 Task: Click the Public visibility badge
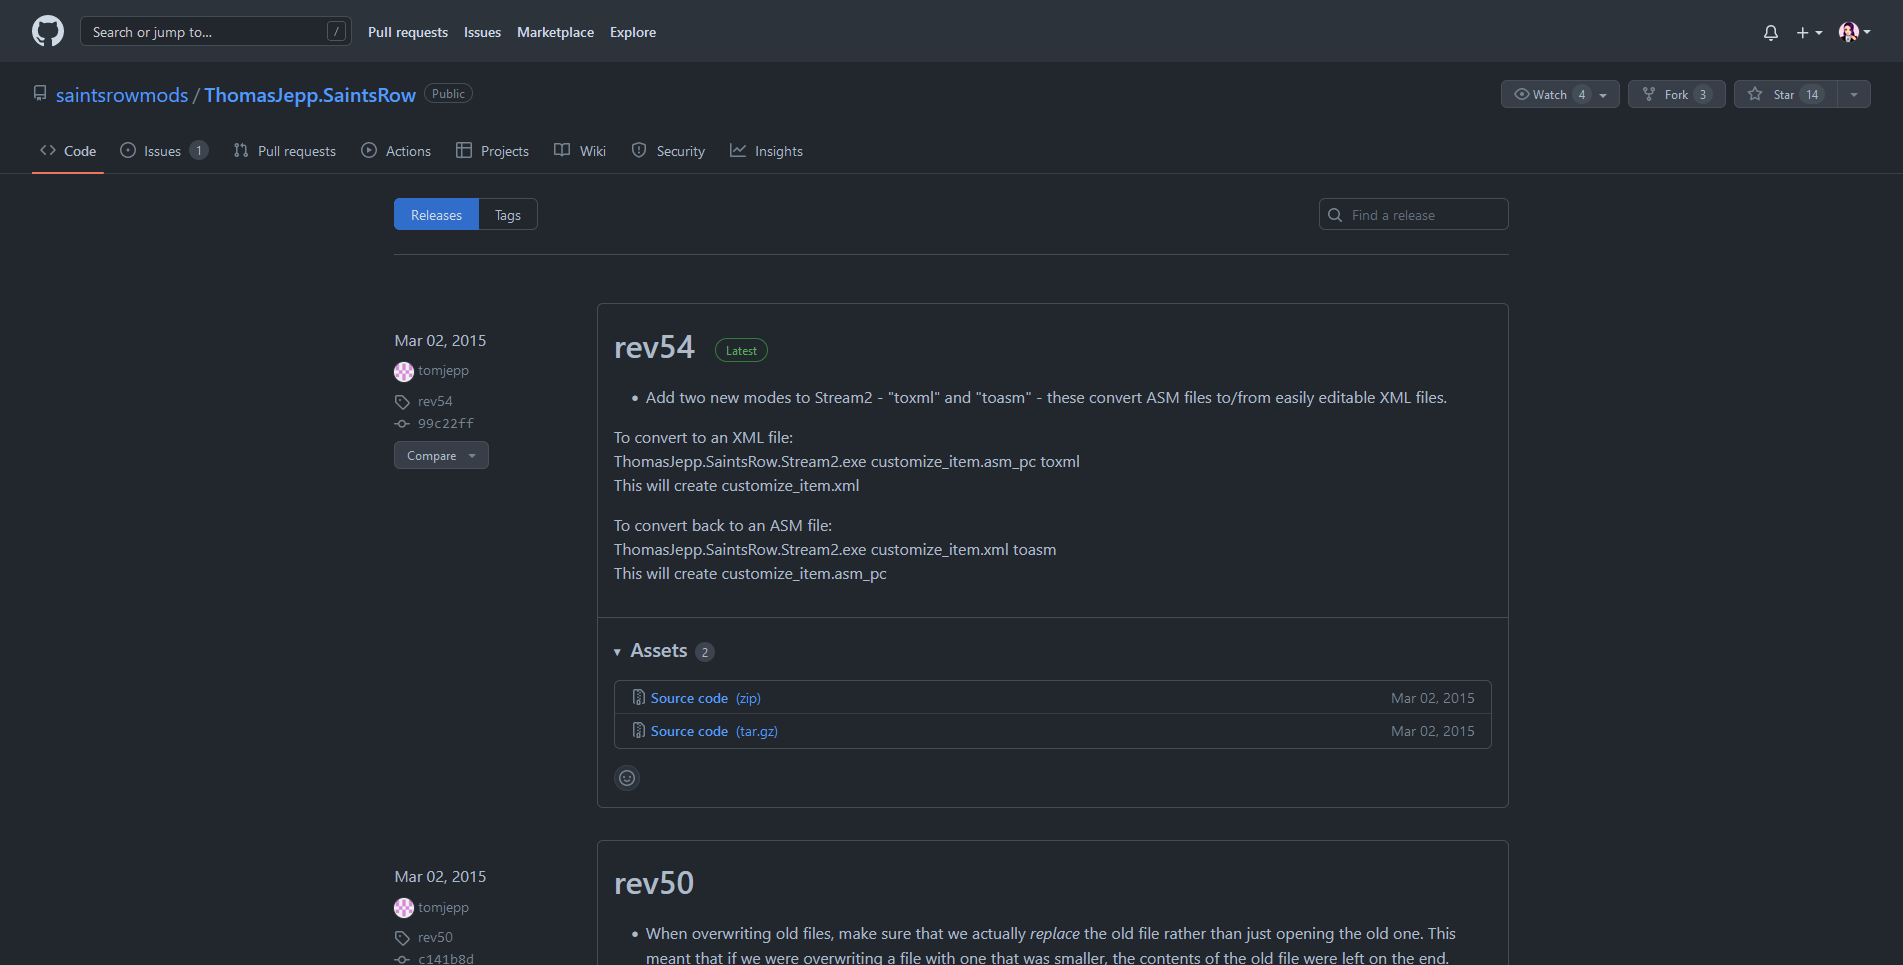pos(448,93)
